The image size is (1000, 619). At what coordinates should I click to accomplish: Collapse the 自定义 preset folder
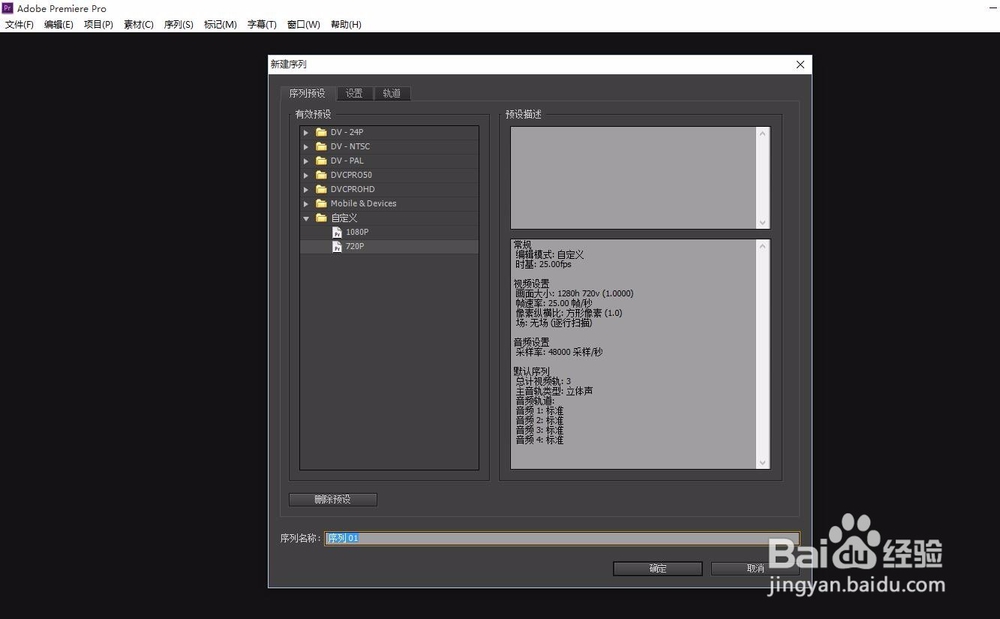[x=306, y=218]
